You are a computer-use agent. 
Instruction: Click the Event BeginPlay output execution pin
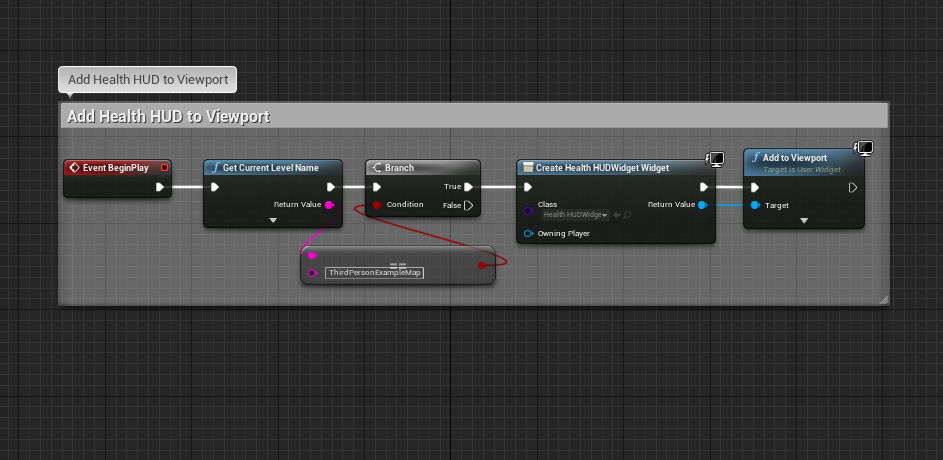[159, 186]
